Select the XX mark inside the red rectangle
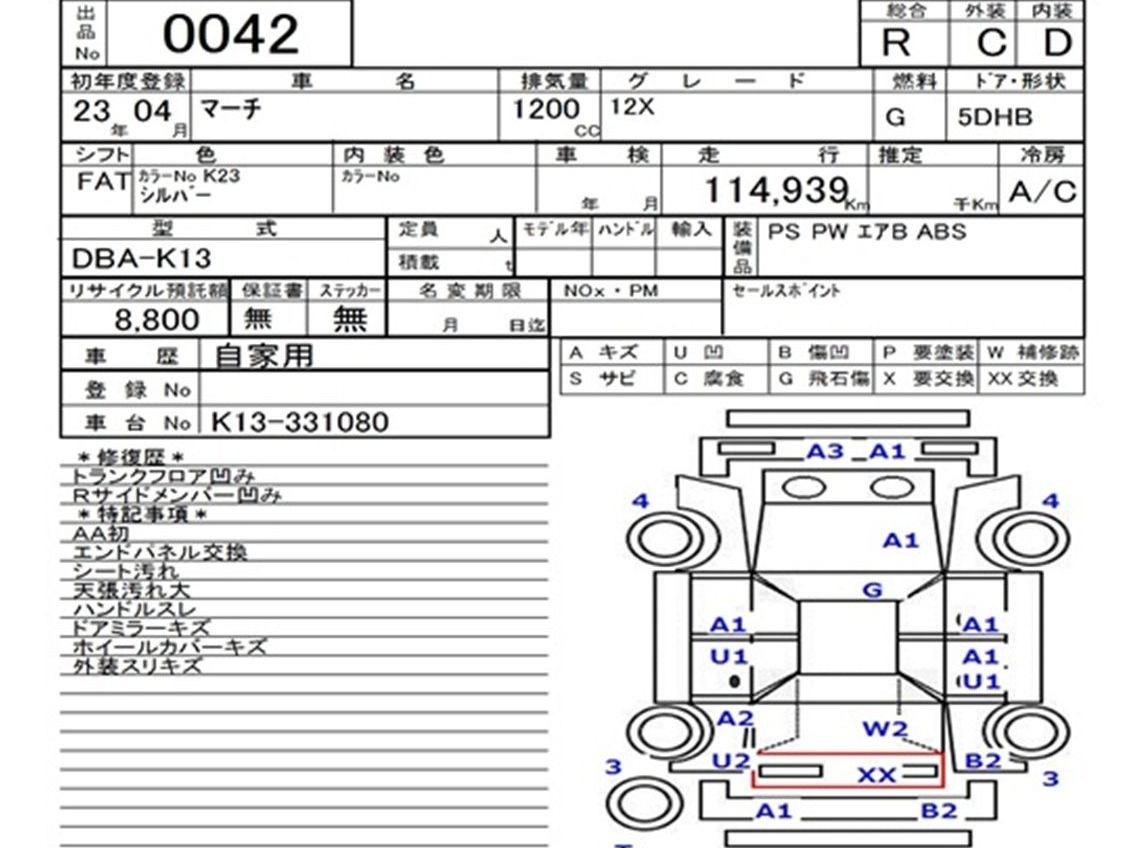The width and height of the screenshot is (1133, 848). pyautogui.click(x=877, y=775)
